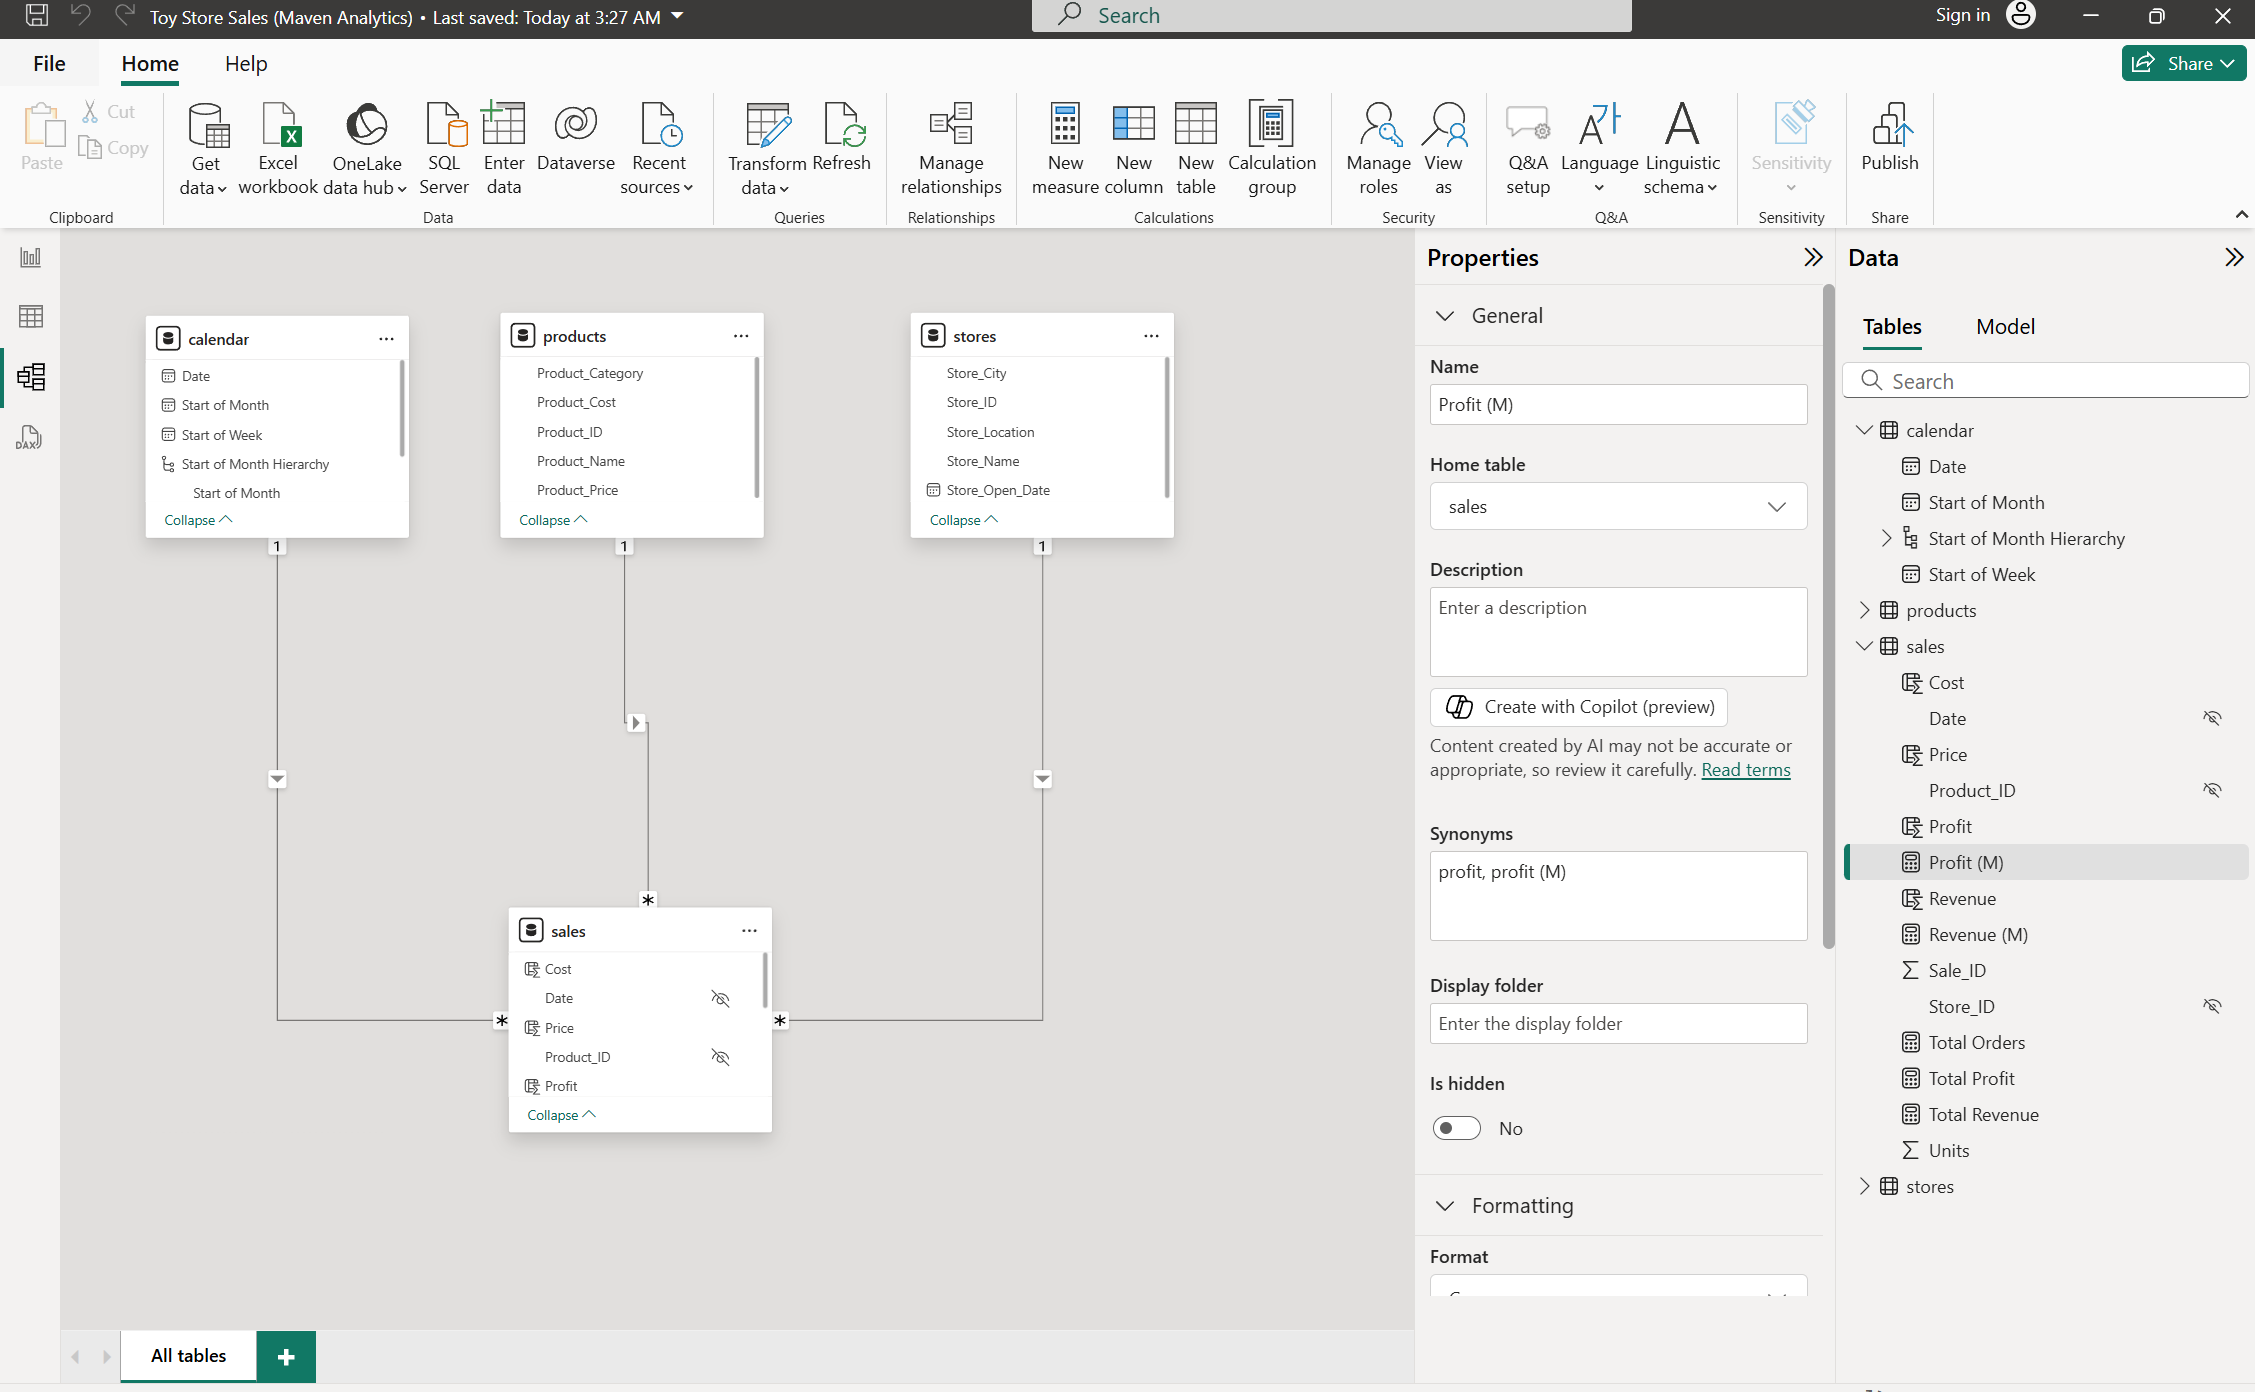Select the Home ribbon tab
Viewport: 2255px width, 1392px height.
pyautogui.click(x=150, y=64)
